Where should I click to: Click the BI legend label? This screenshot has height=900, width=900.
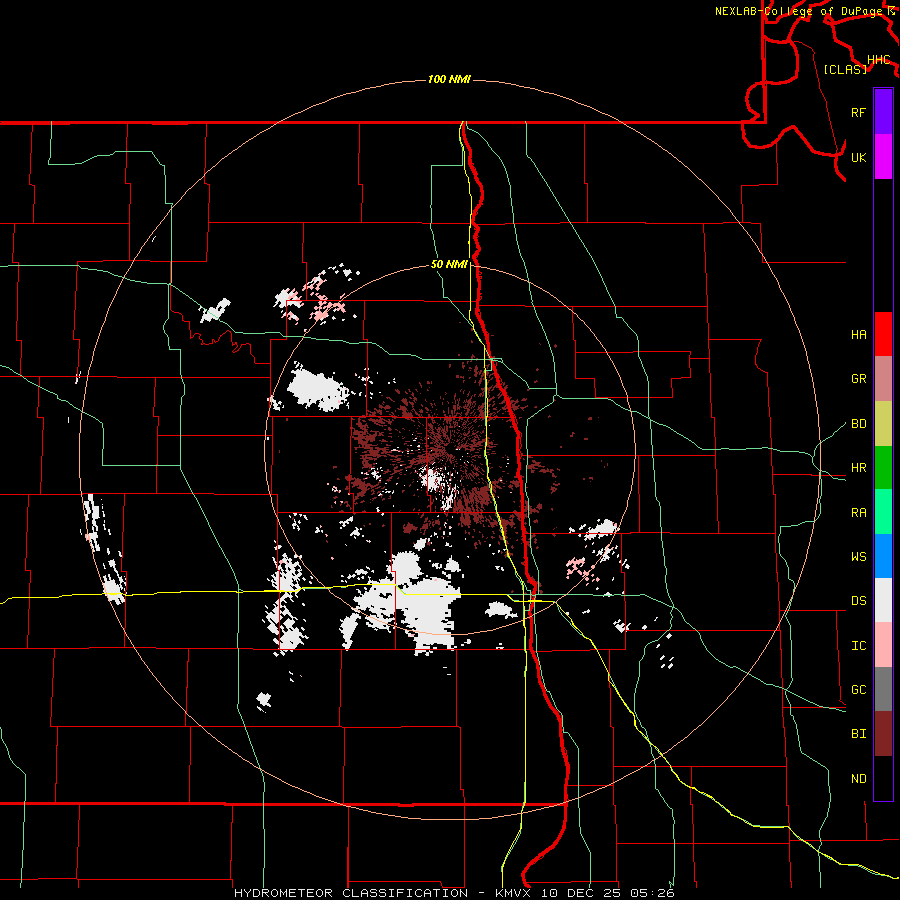coord(858,734)
